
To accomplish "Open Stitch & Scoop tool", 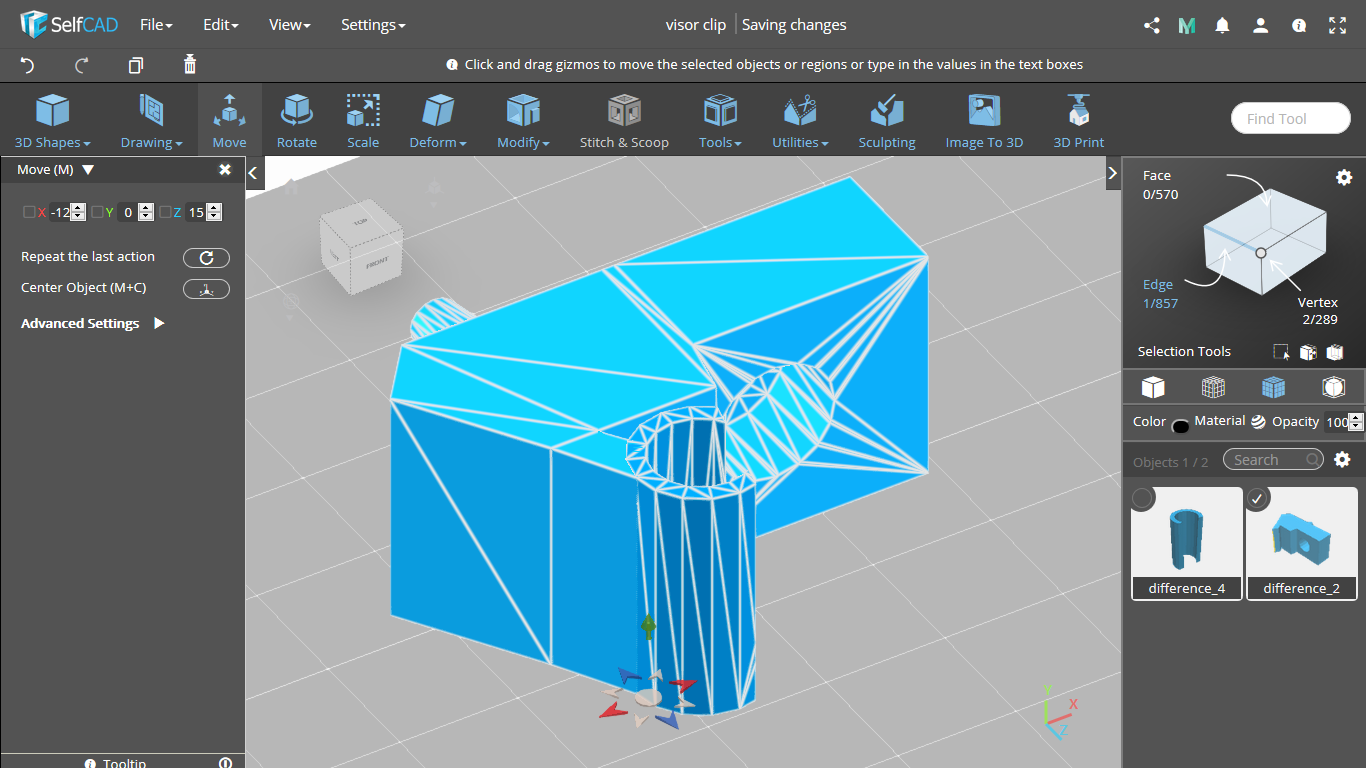I will [x=624, y=120].
